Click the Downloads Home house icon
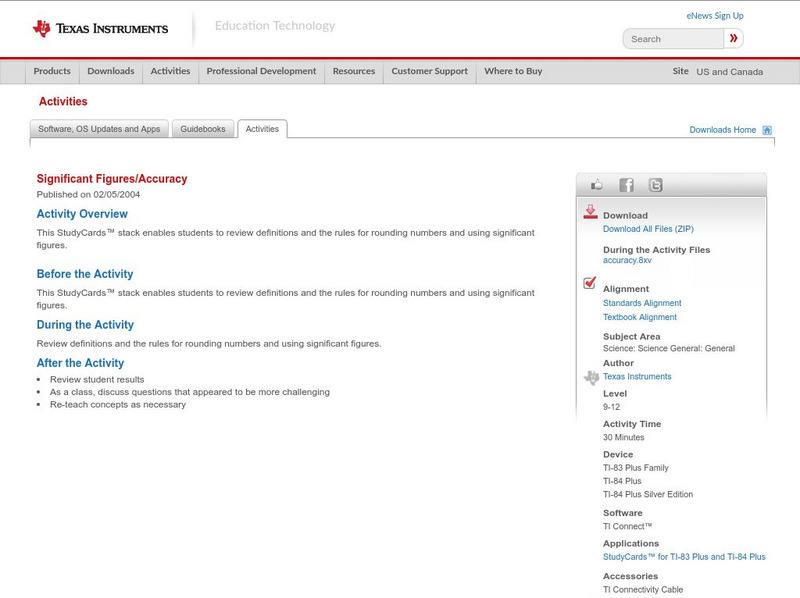 coord(767,130)
